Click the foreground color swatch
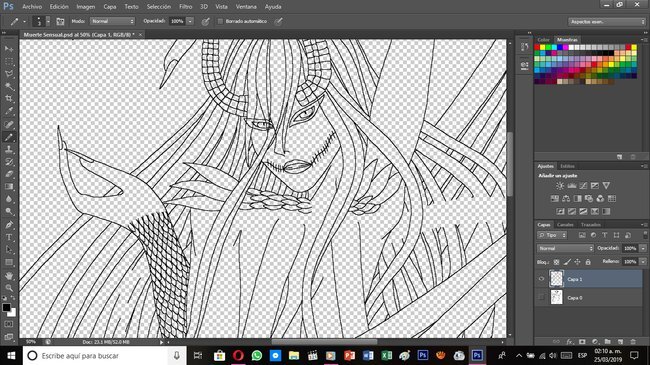 point(6,307)
